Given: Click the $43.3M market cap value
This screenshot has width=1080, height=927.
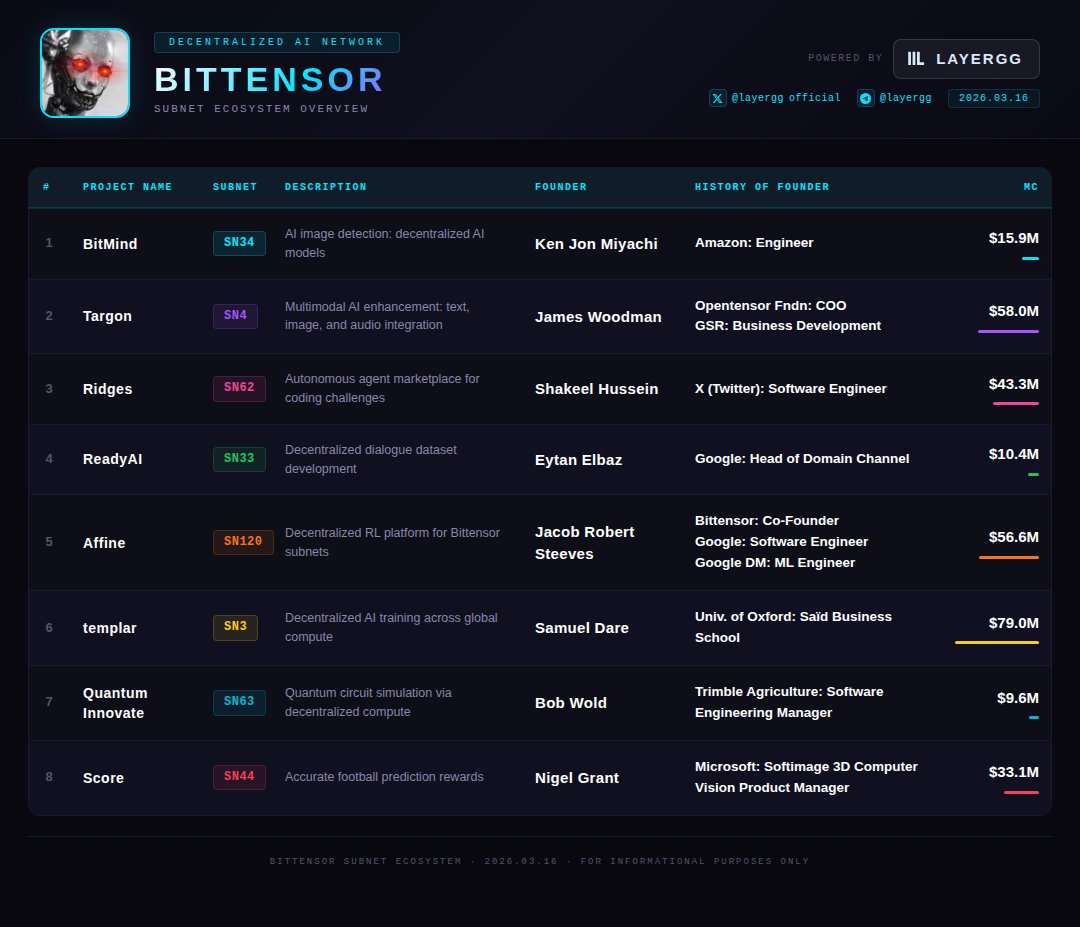Looking at the screenshot, I should pos(1014,384).
